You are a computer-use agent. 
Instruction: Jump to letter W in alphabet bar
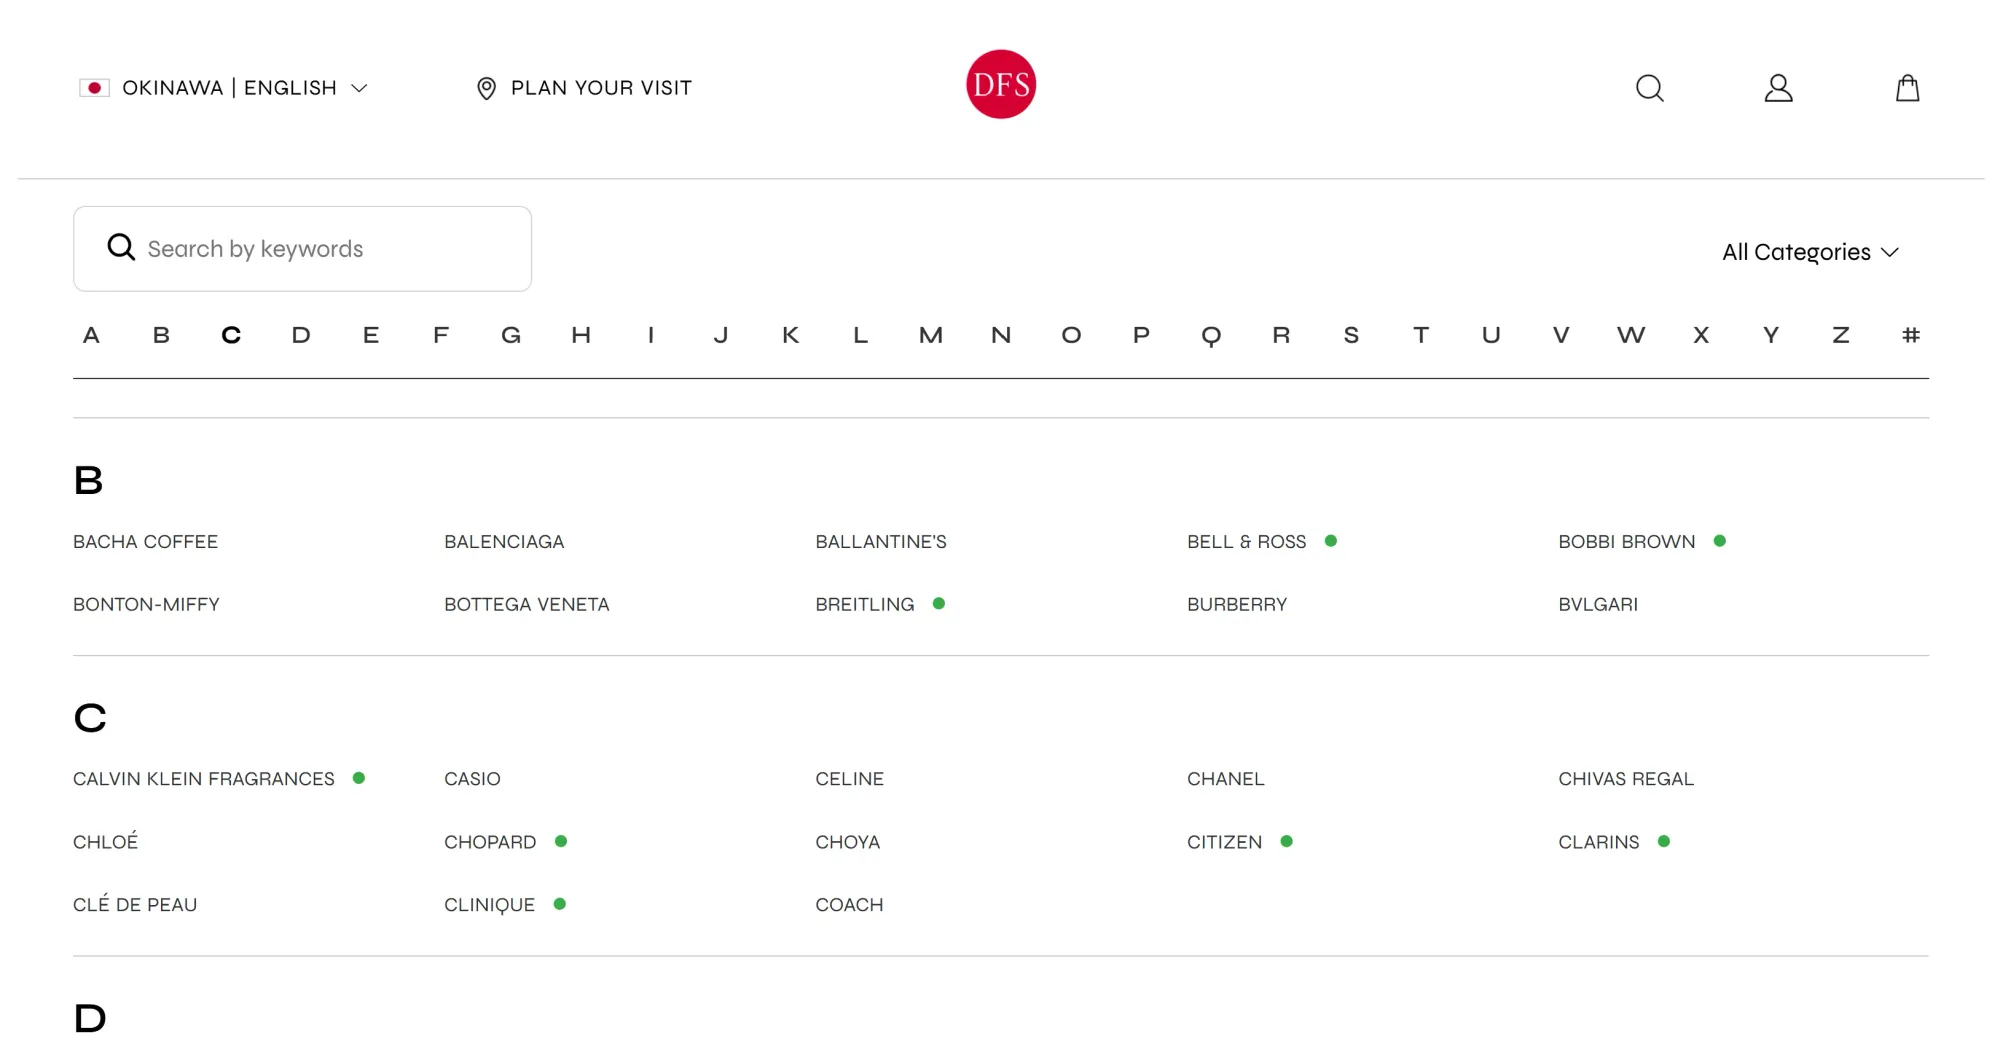click(x=1631, y=335)
